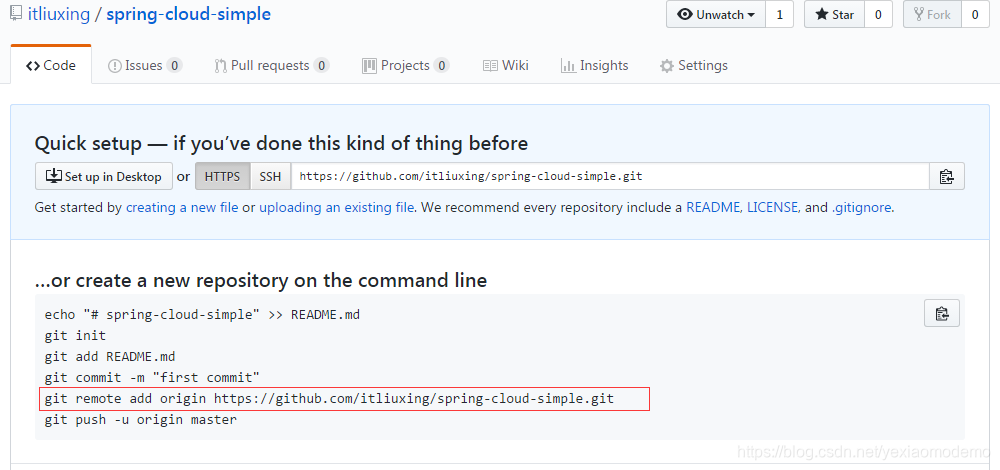The width and height of the screenshot is (1000, 470).
Task: Click the 'git init' command line
Action: point(75,335)
